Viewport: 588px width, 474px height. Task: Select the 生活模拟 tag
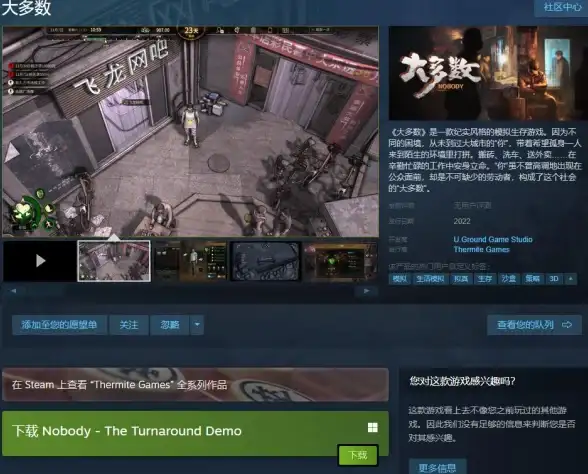pos(430,279)
